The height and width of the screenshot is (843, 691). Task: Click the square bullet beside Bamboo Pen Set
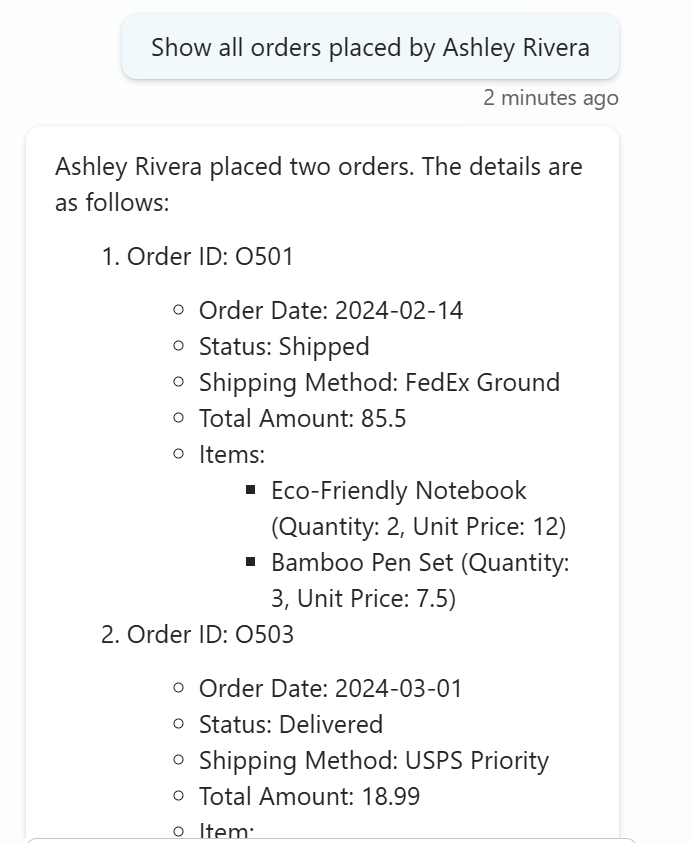(x=250, y=563)
